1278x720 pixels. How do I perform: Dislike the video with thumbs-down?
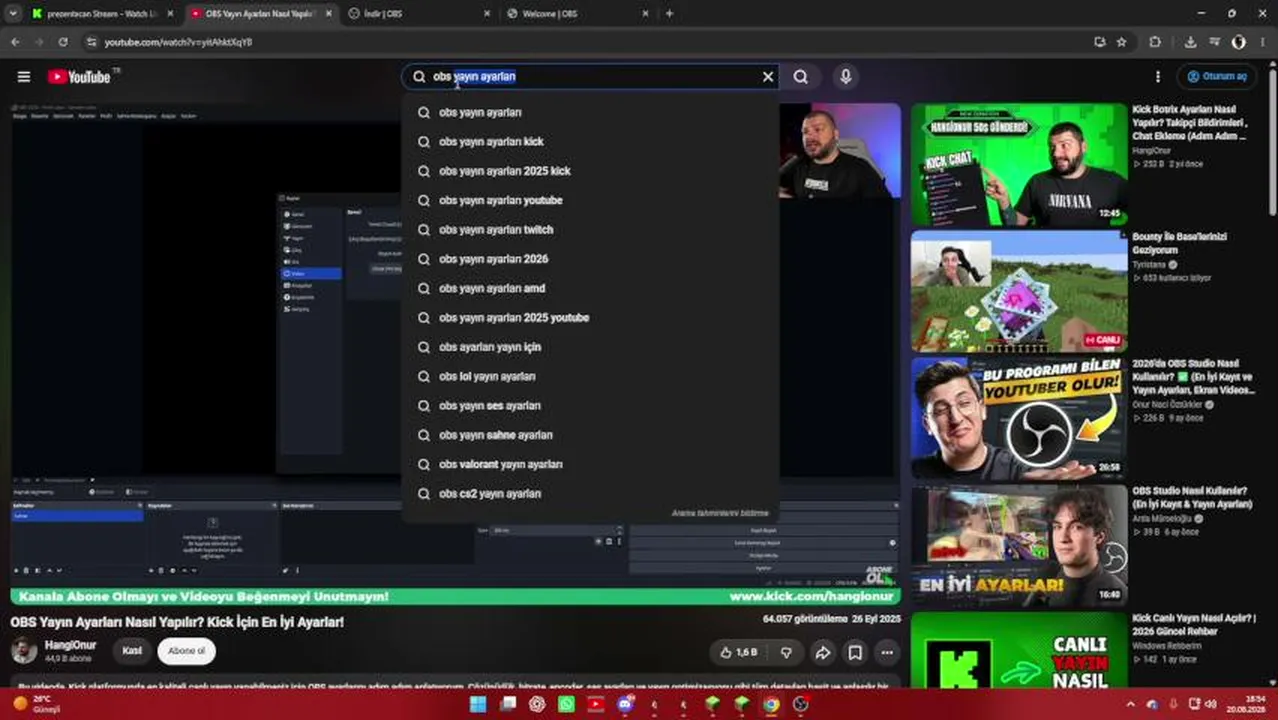(x=787, y=652)
